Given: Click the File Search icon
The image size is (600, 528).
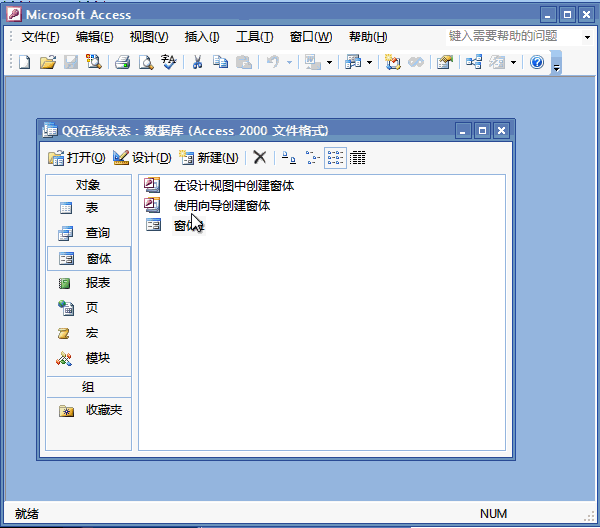Looking at the screenshot, I should tap(94, 62).
